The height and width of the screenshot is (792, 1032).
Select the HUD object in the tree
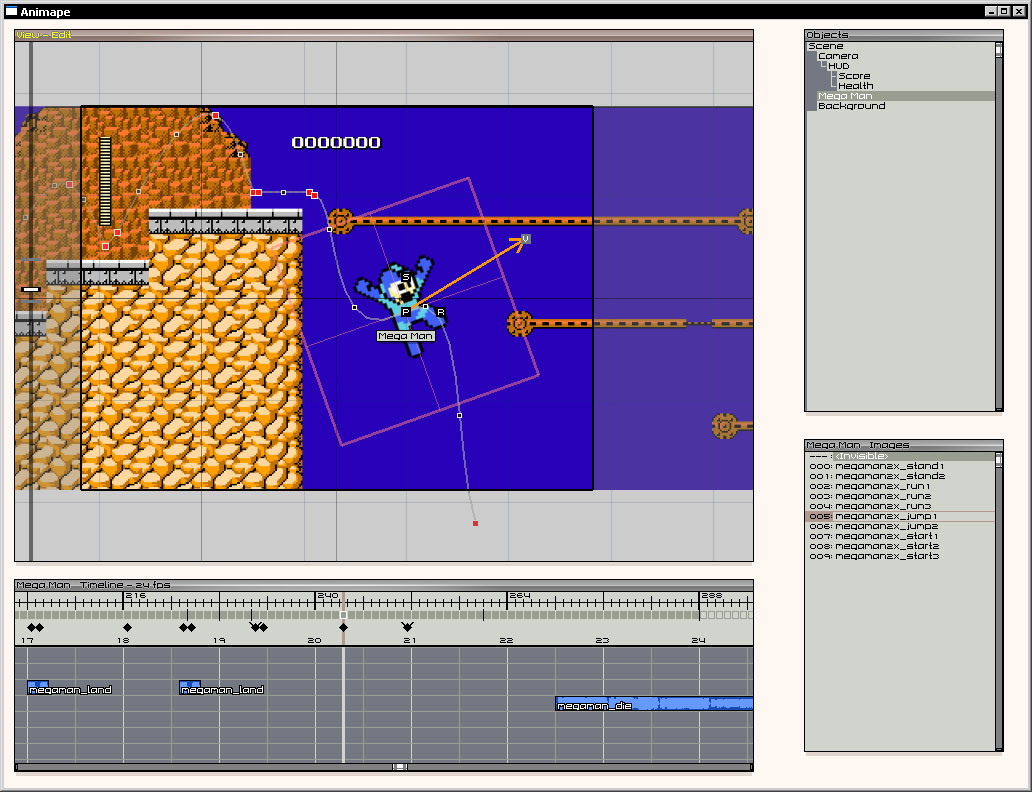[838, 66]
